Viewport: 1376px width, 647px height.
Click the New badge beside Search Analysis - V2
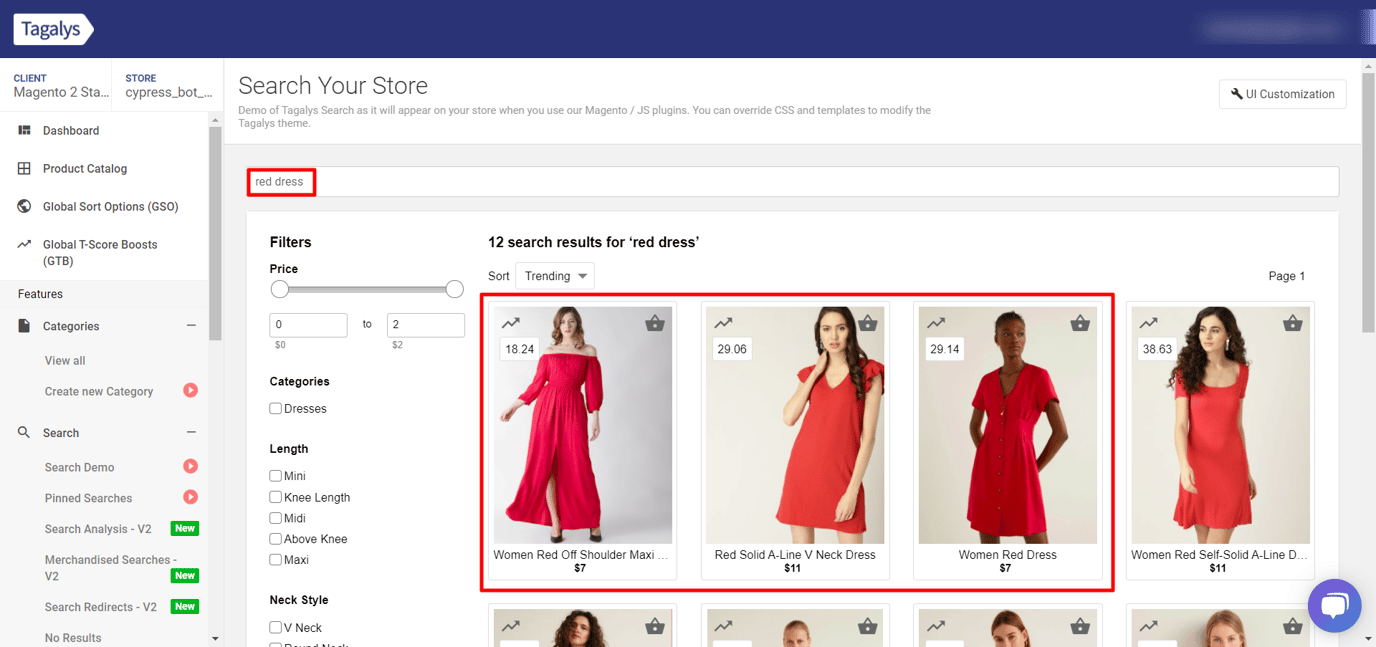tap(185, 528)
